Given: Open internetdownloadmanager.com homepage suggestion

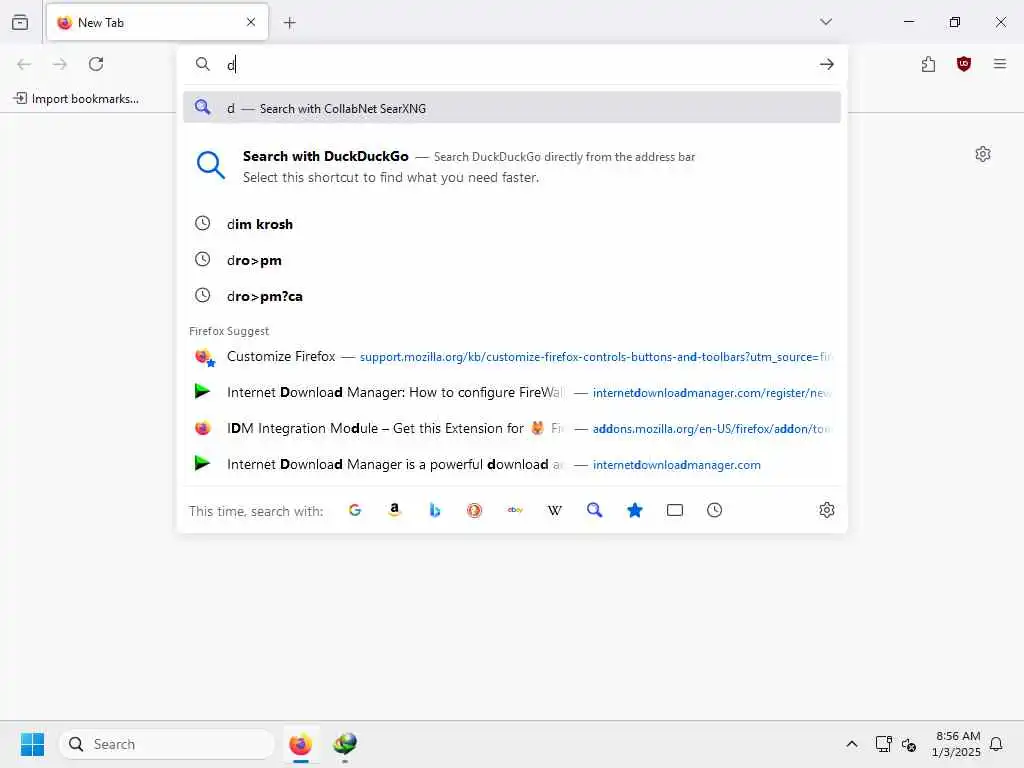Looking at the screenshot, I should pos(512,464).
